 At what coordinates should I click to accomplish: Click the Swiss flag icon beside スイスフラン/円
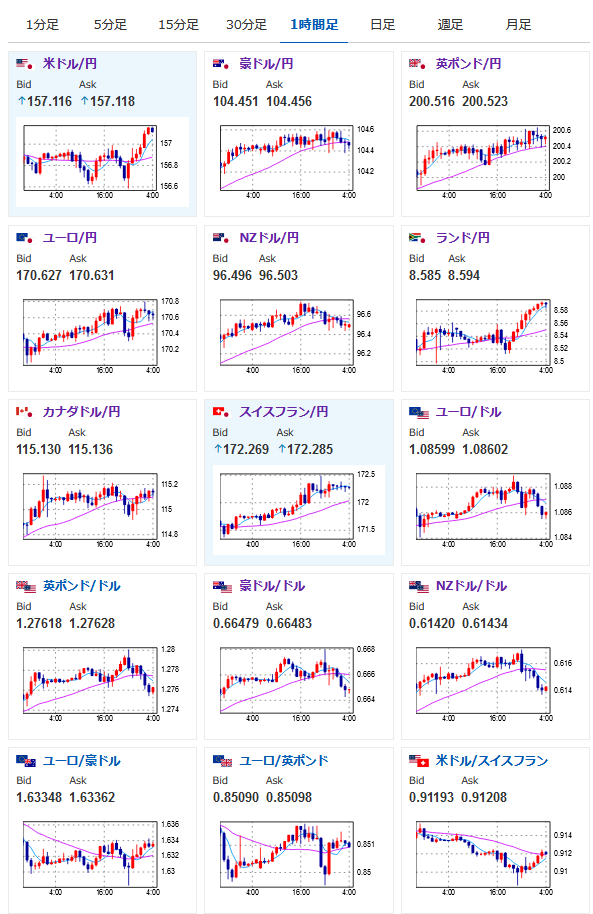[x=221, y=412]
